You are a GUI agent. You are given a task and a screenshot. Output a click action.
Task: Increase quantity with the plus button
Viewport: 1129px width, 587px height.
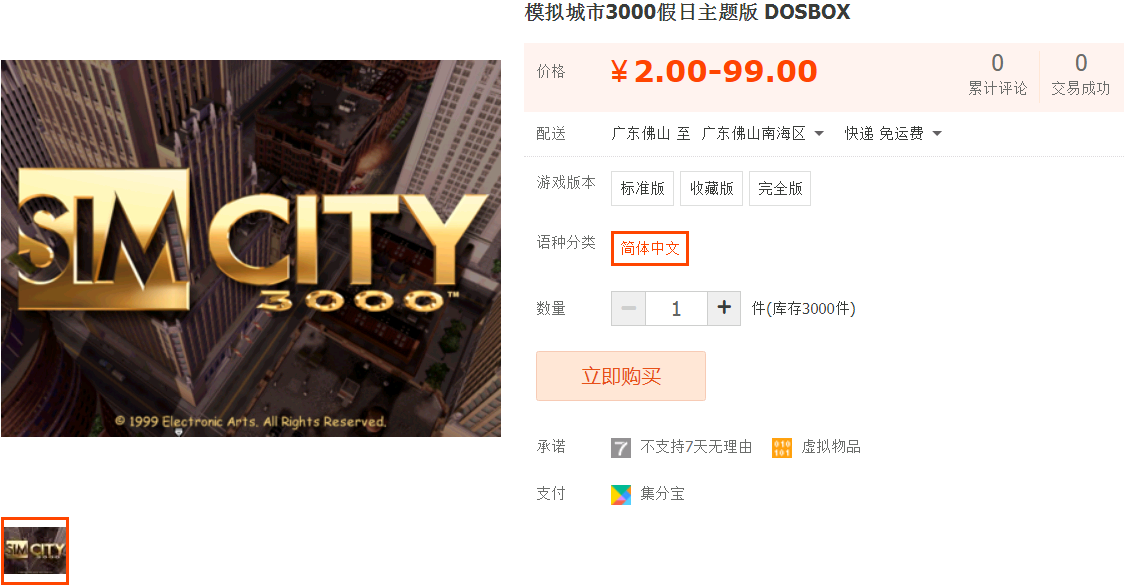click(724, 308)
